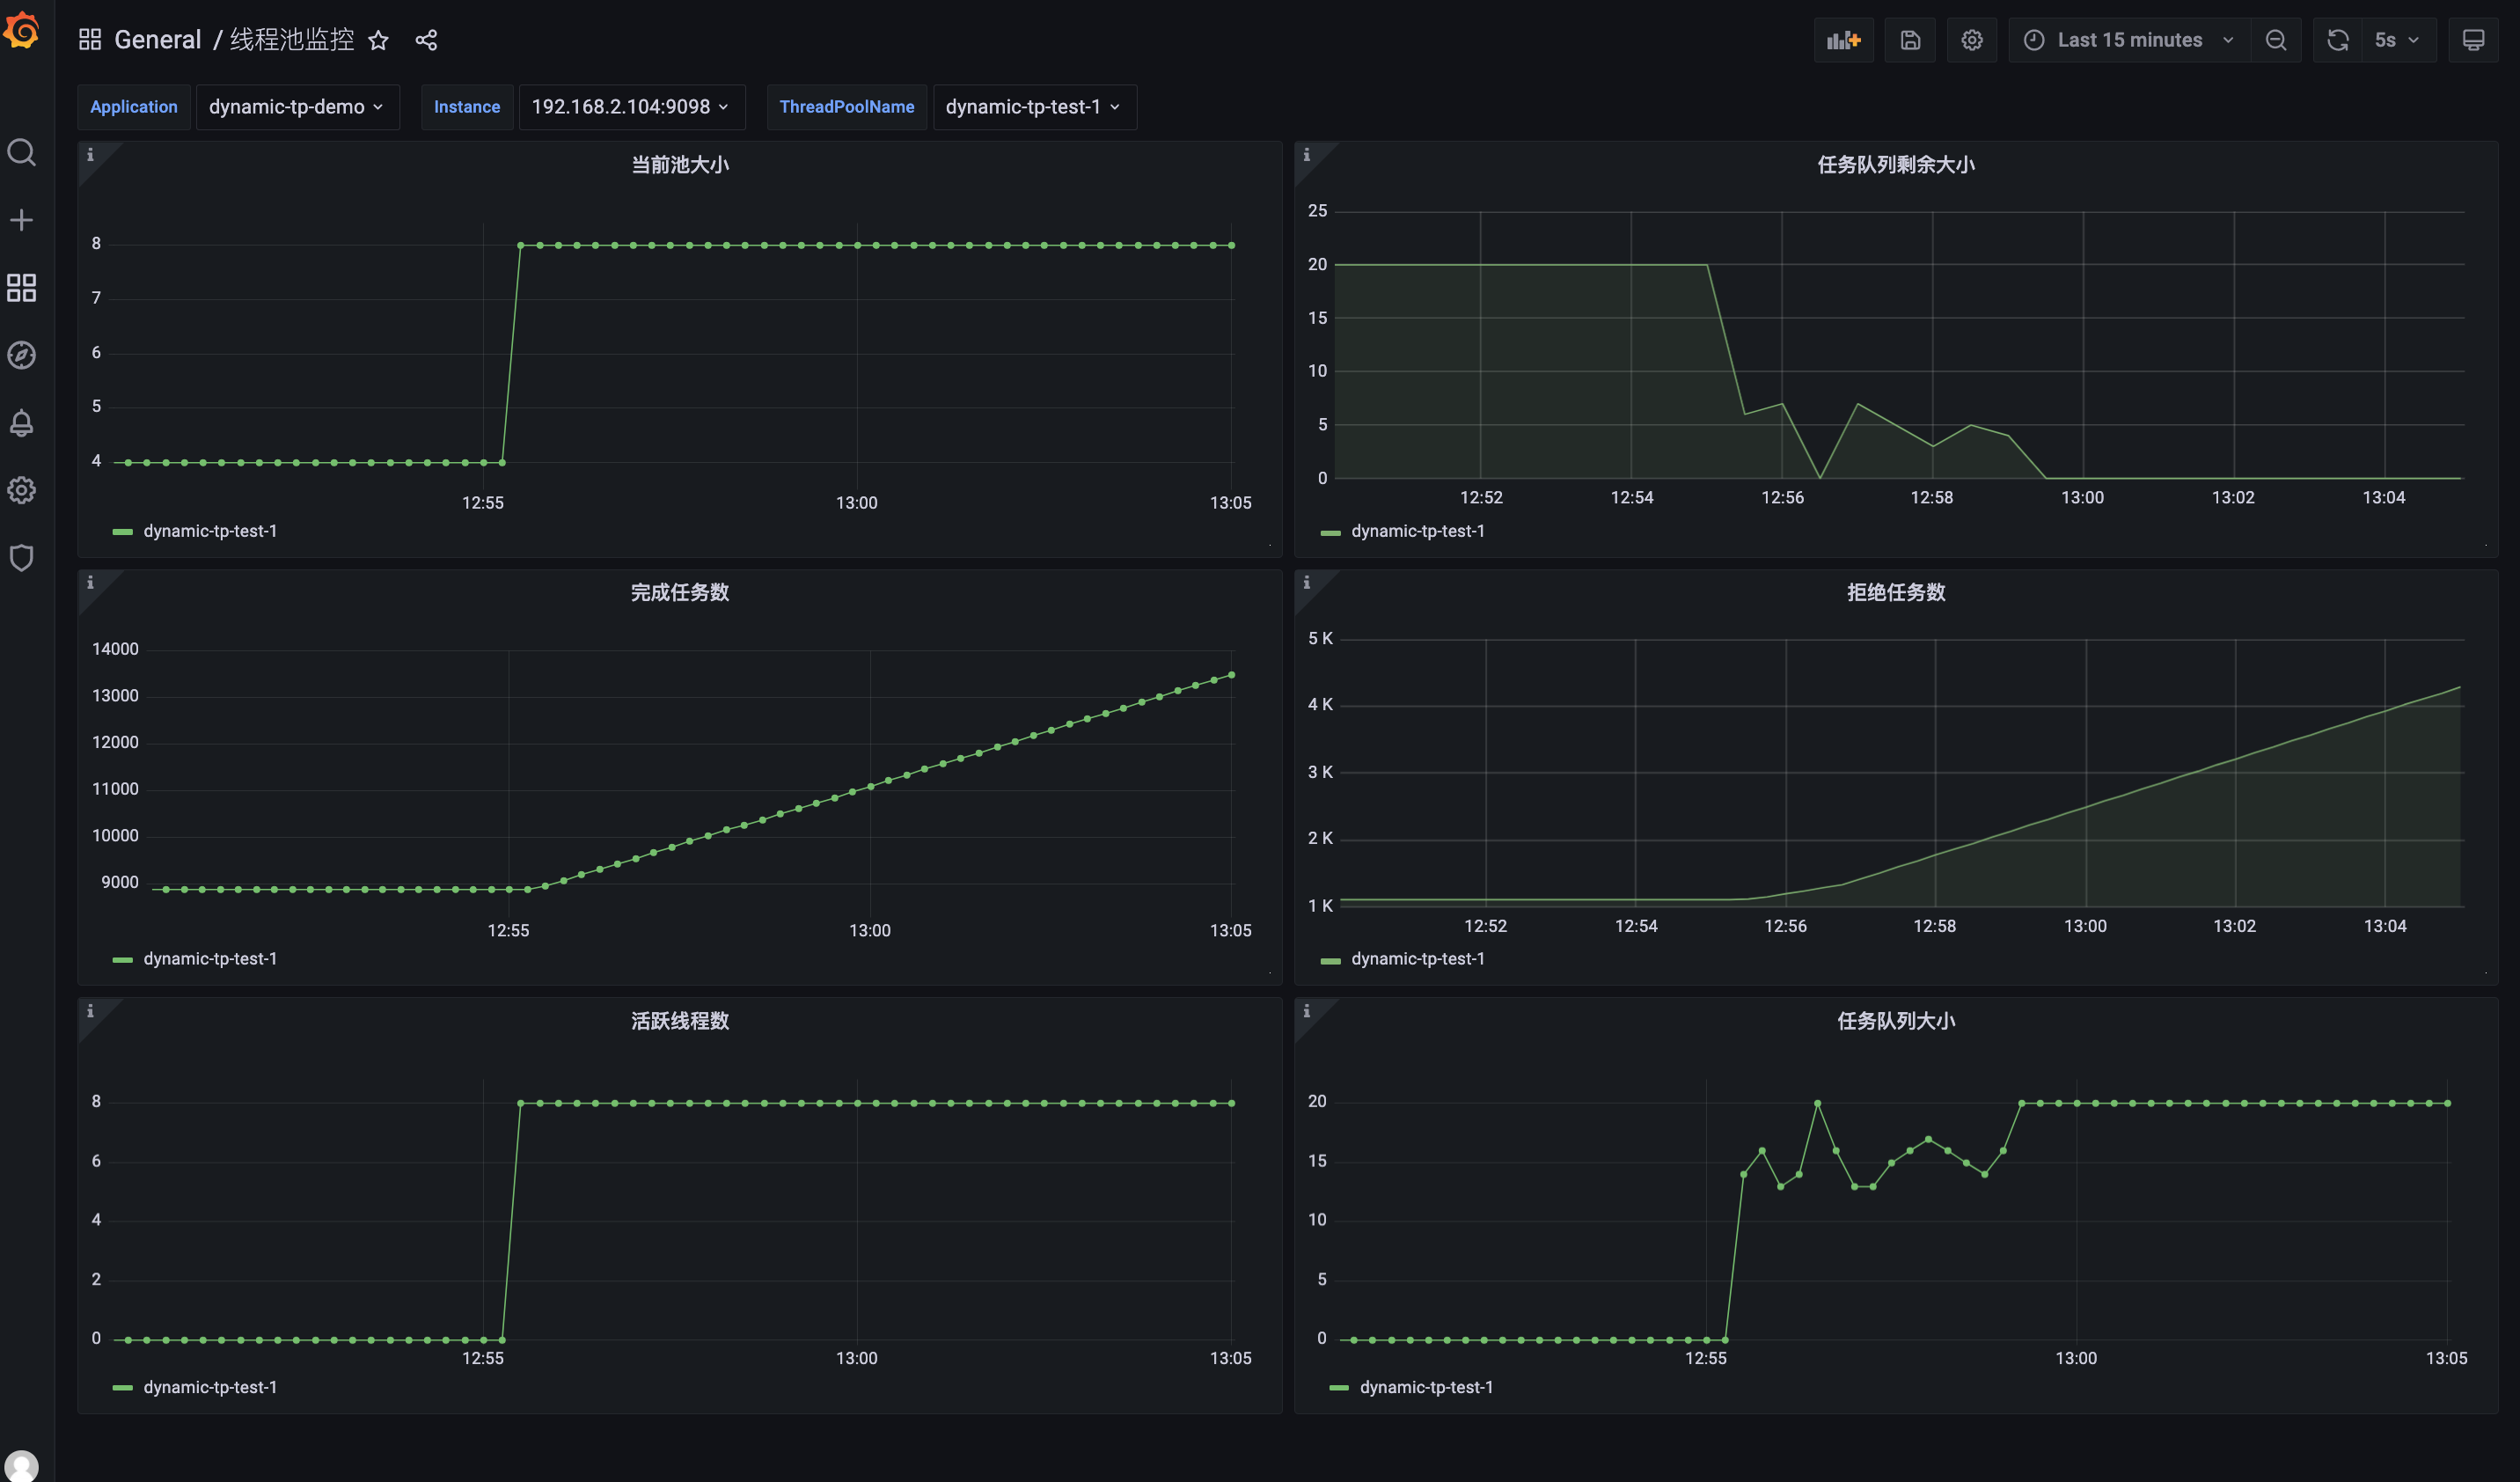Open the 5s refresh interval dropdown
The width and height of the screenshot is (2520, 1482).
coord(2396,40)
